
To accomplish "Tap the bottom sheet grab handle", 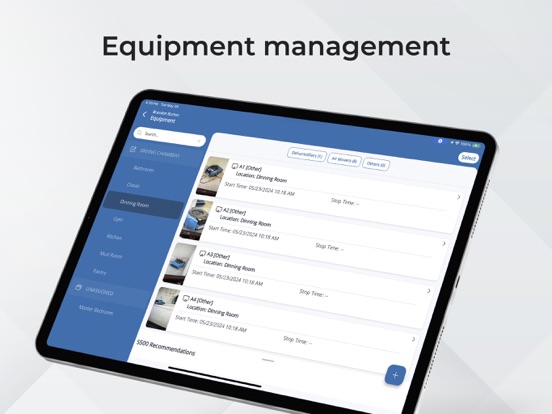I will (x=268, y=360).
